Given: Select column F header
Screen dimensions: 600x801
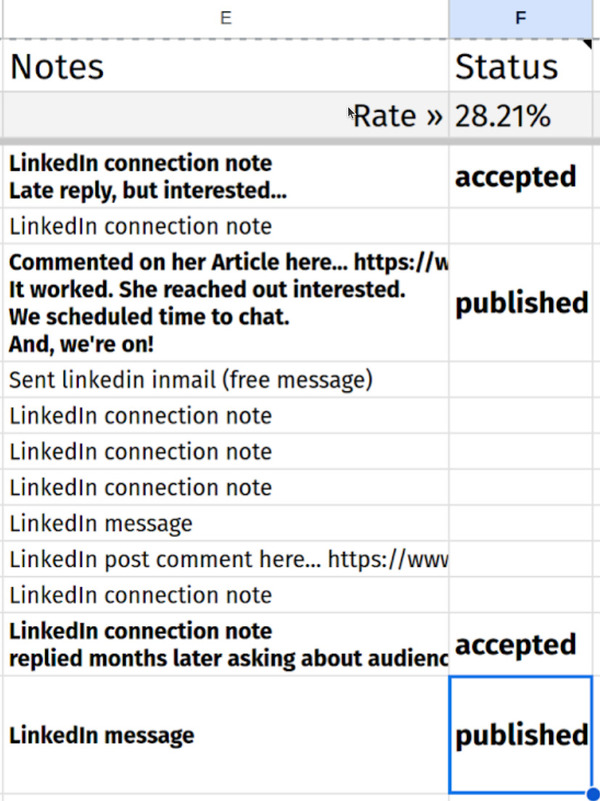Looking at the screenshot, I should click(x=520, y=17).
